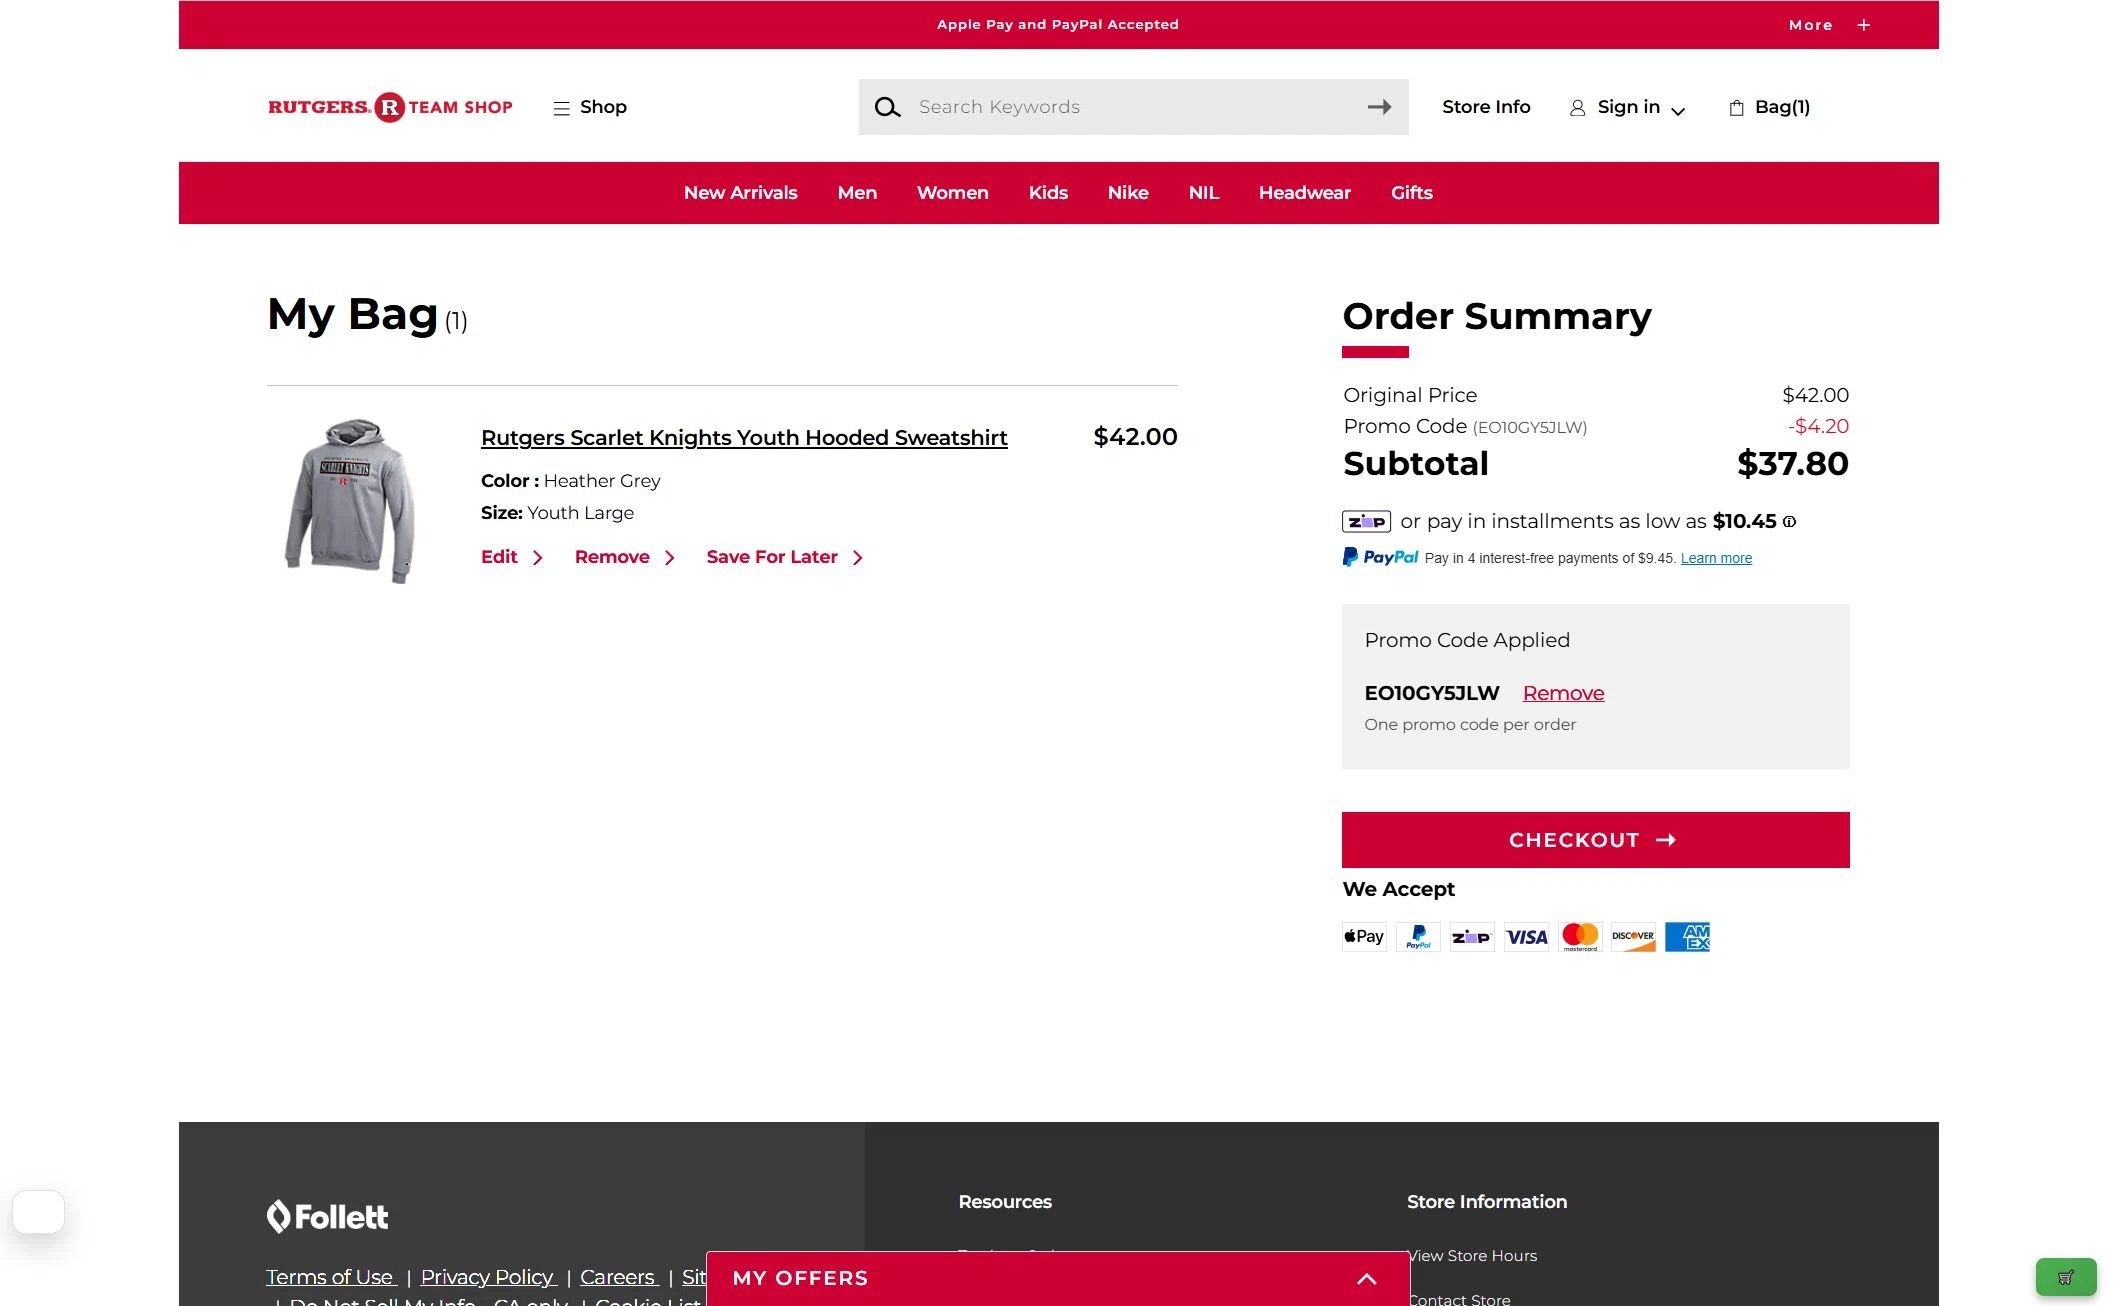Screen dimensions: 2117x1306
Task: Expand the MY OFFERS panel
Action: (x=1058, y=1278)
